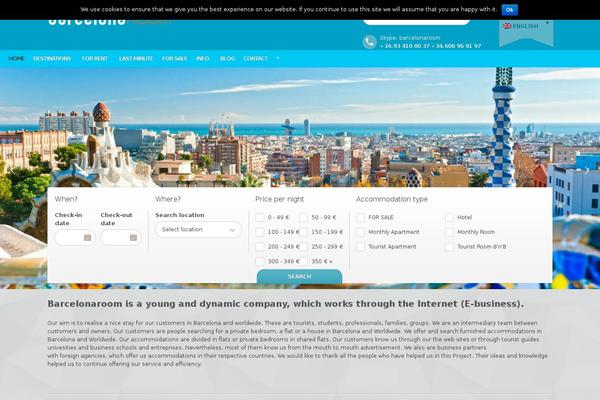Image resolution: width=600 pixels, height=400 pixels.
Task: Open the CONTACT menu item
Action: pos(256,59)
